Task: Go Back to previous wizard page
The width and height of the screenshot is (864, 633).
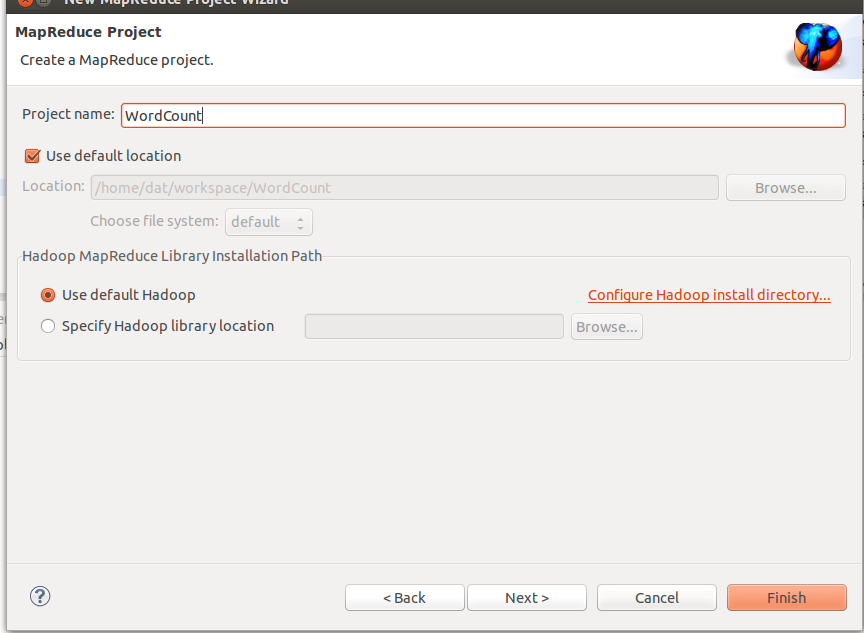Action: pyautogui.click(x=404, y=598)
